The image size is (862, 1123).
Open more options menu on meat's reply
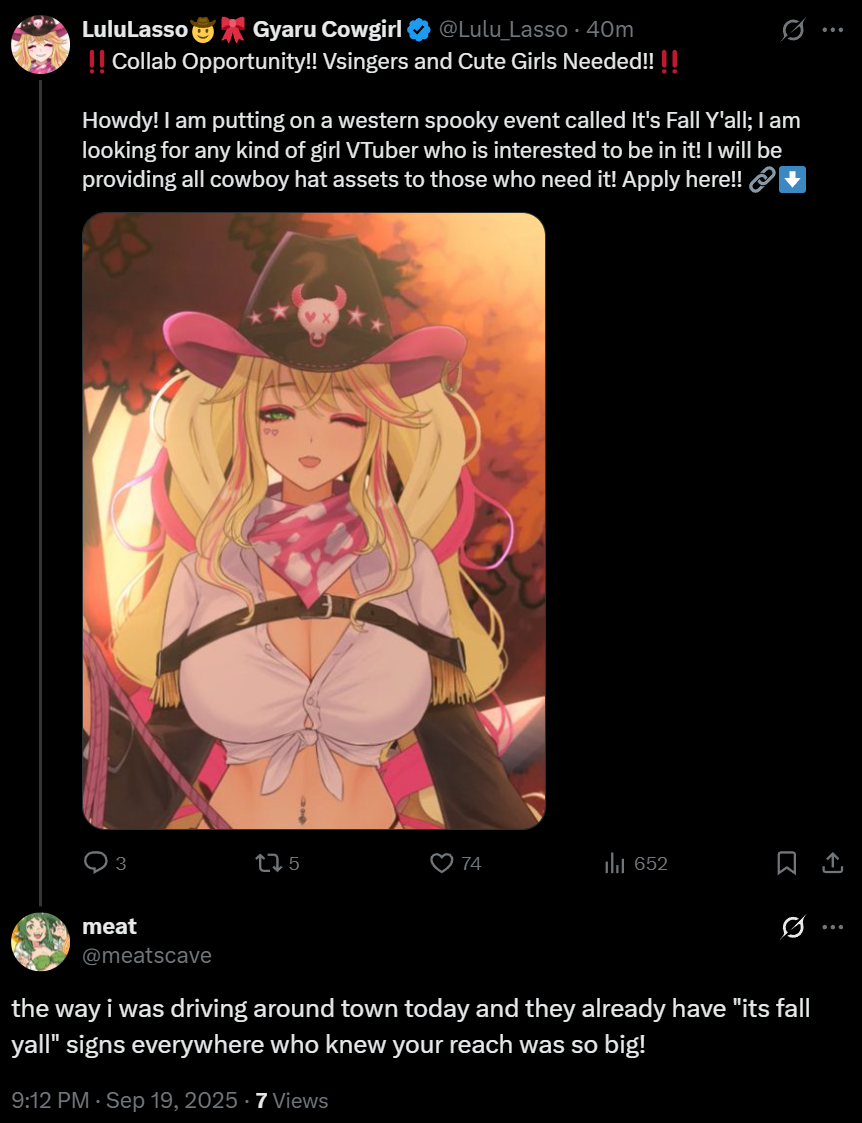833,927
